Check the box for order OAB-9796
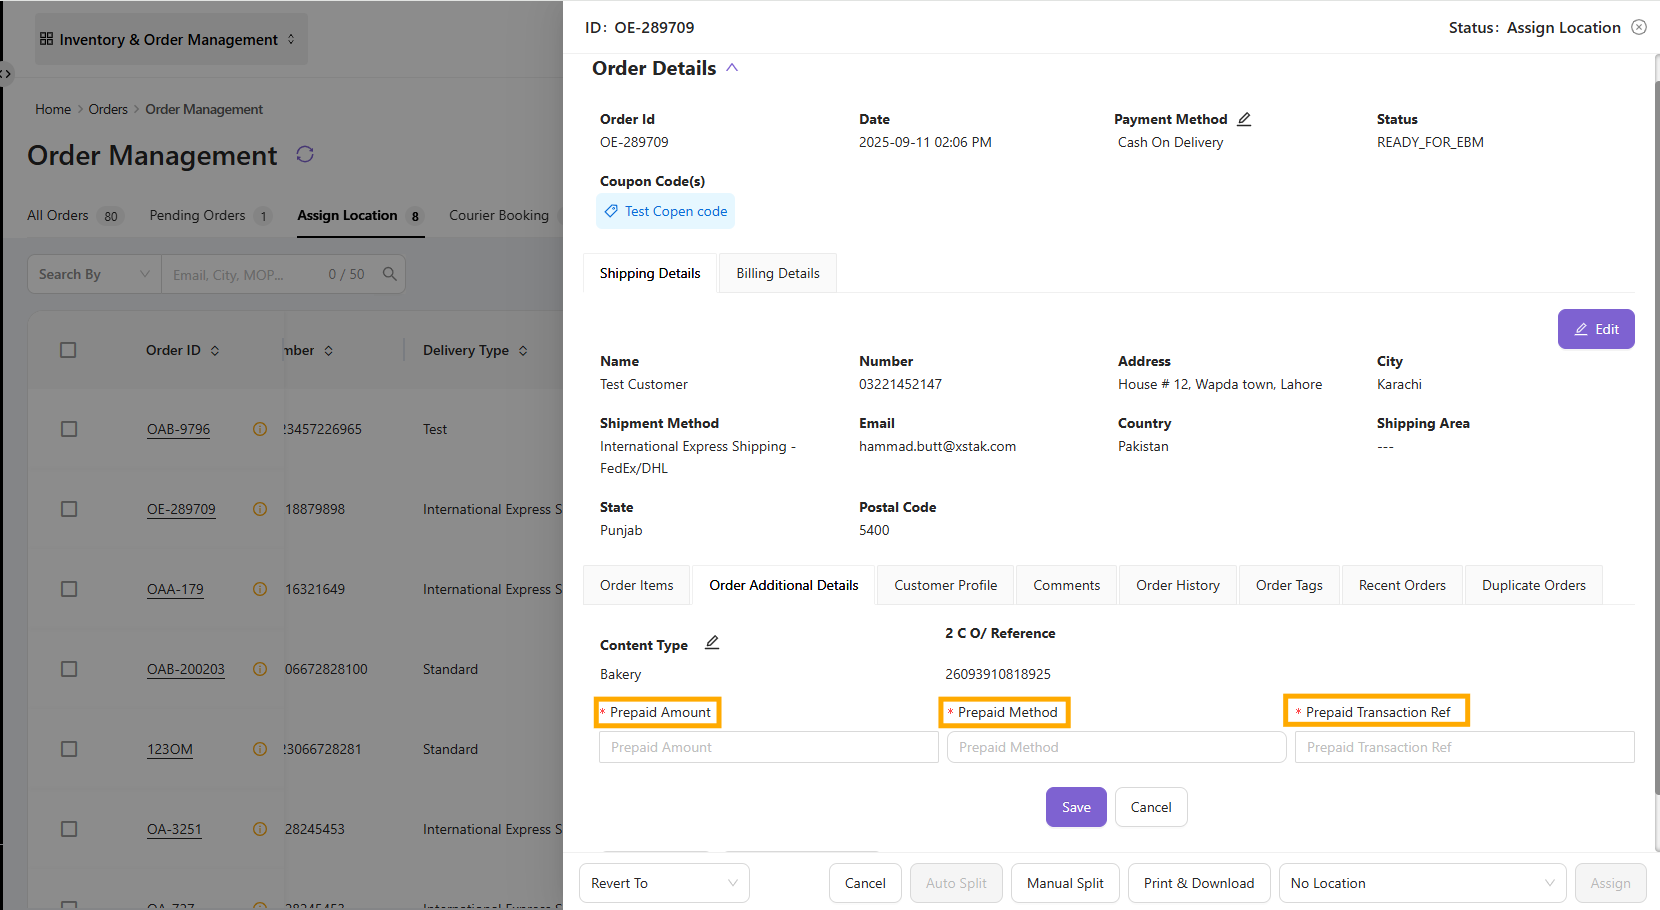1660x910 pixels. [x=69, y=429]
